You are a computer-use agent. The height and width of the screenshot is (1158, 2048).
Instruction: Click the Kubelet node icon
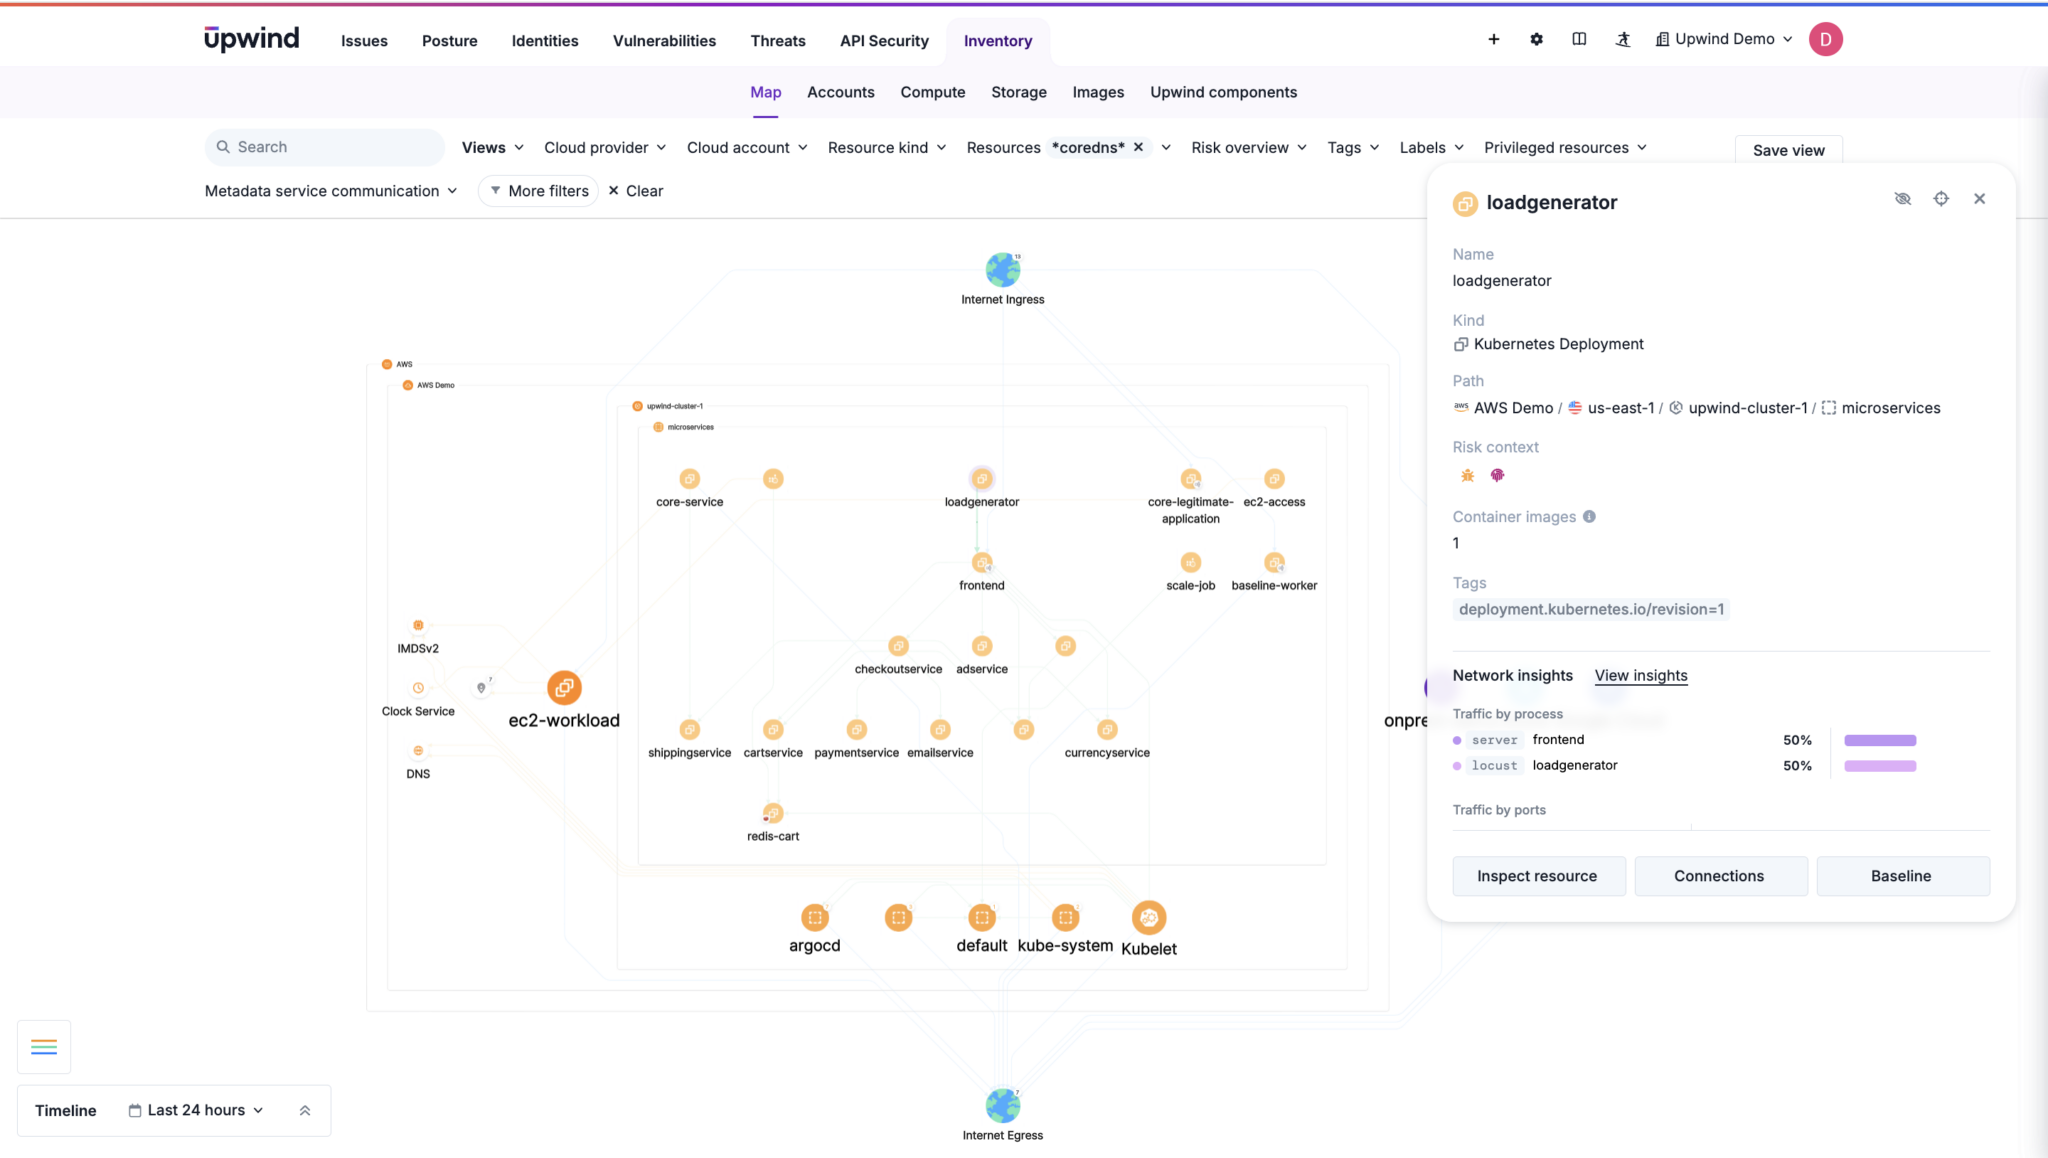pyautogui.click(x=1148, y=917)
